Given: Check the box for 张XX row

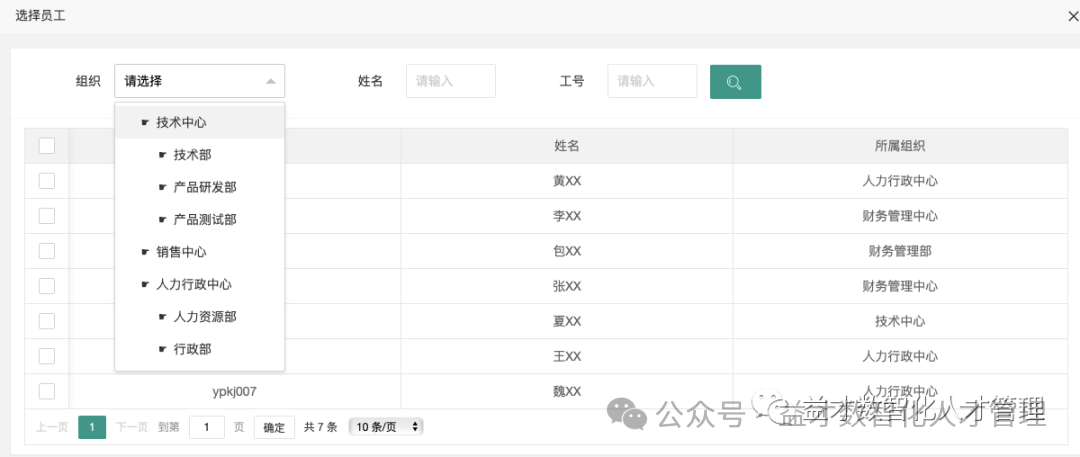Looking at the screenshot, I should [x=47, y=286].
